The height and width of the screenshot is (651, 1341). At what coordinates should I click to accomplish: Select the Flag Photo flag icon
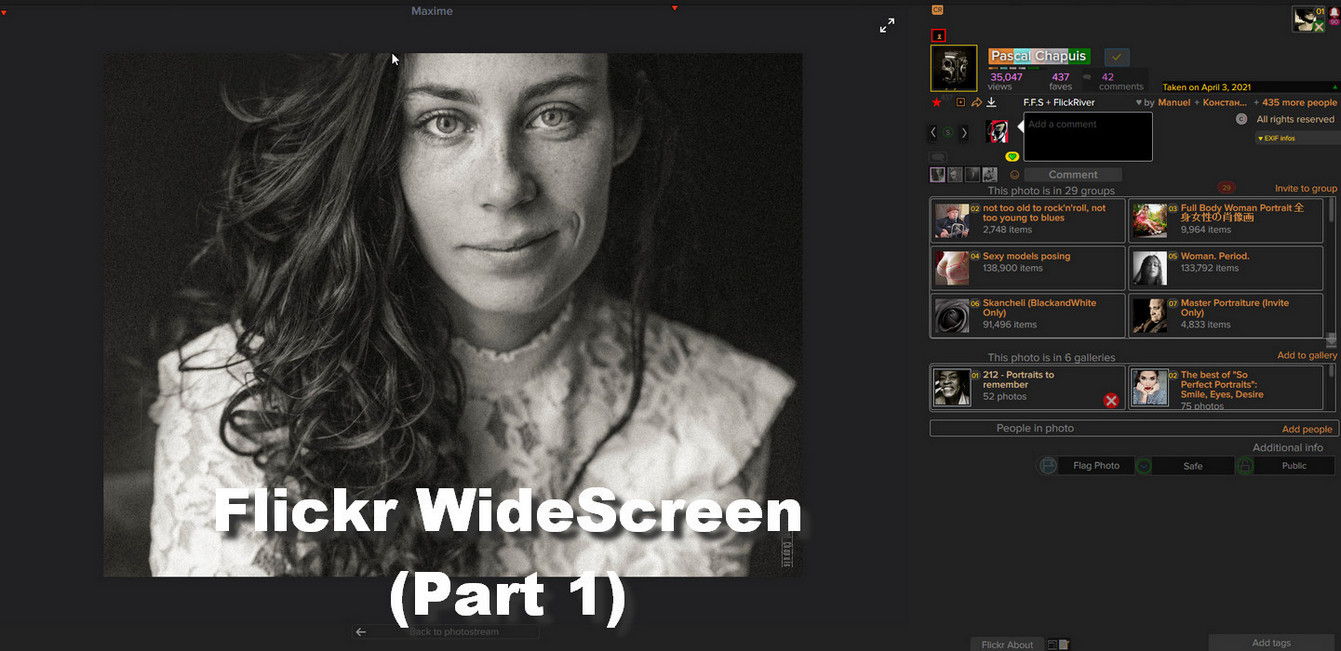click(x=1047, y=465)
